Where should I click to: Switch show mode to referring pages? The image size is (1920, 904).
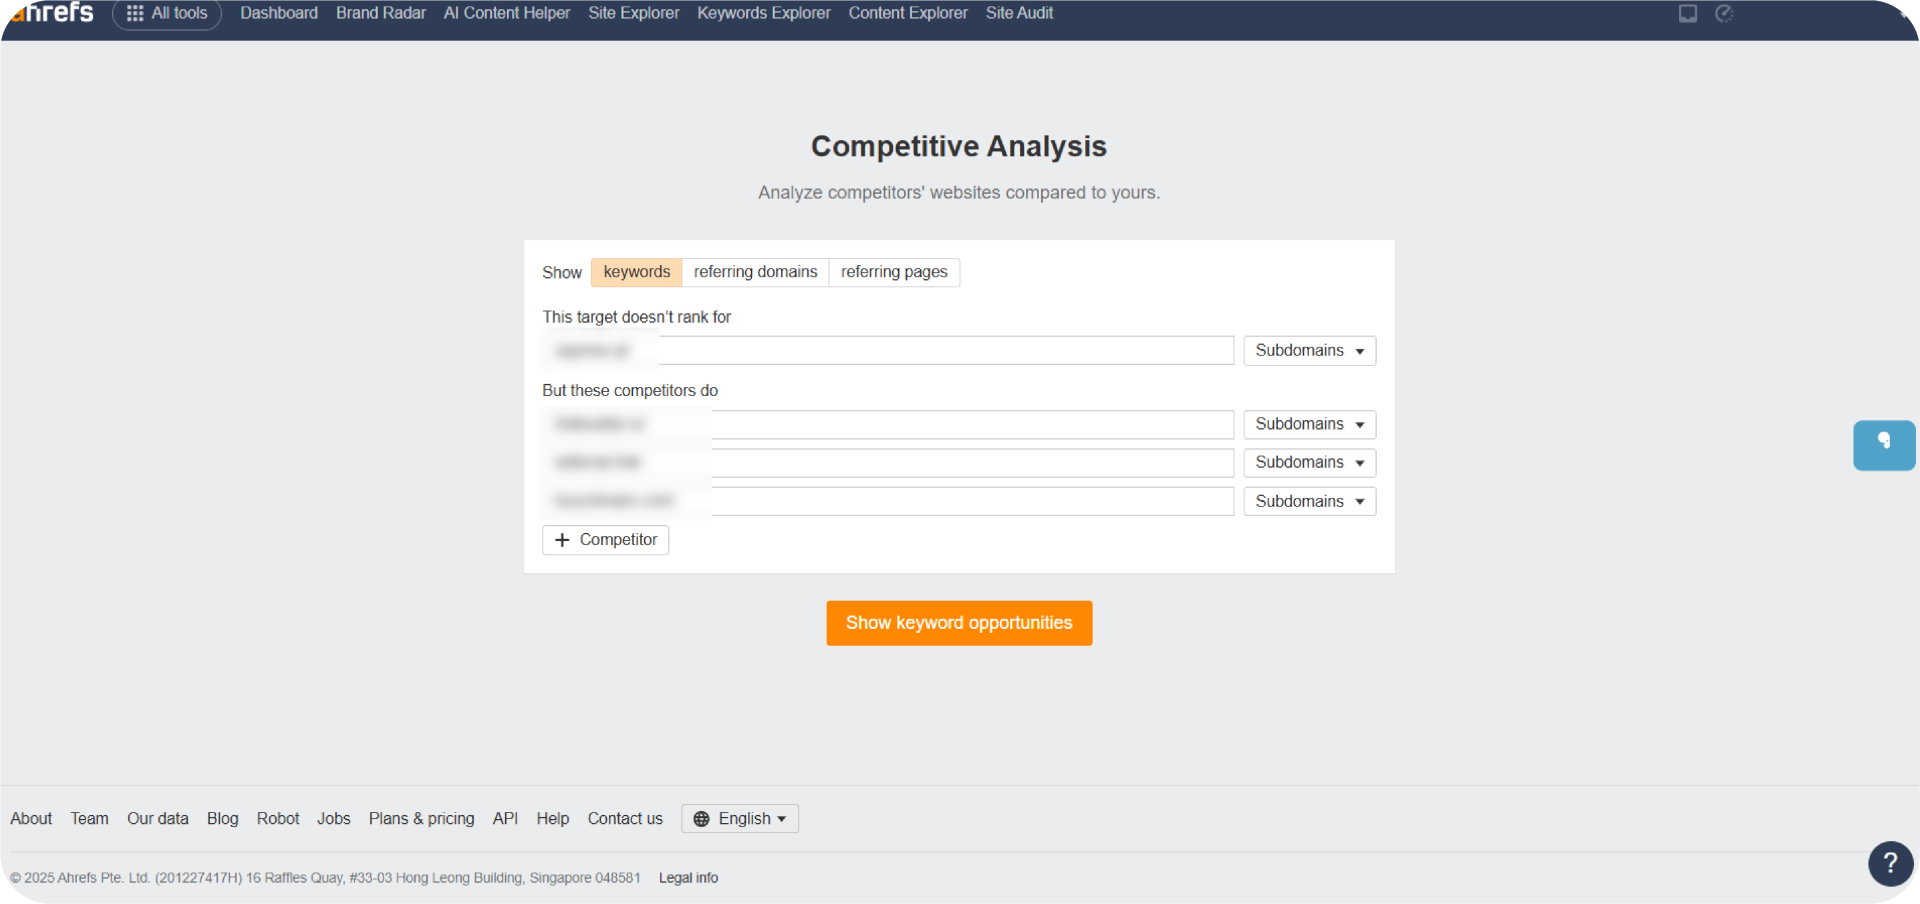point(894,272)
